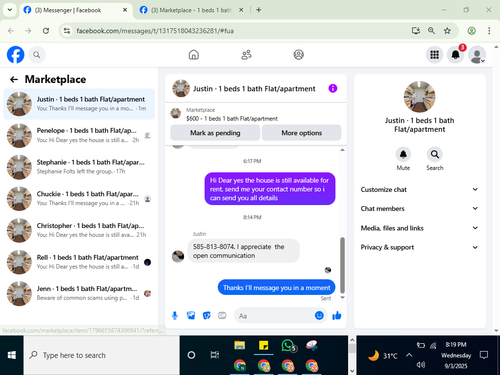Open Justin's conversation in the list
Image resolution: width=500 pixels, height=375 pixels.
coord(79,104)
